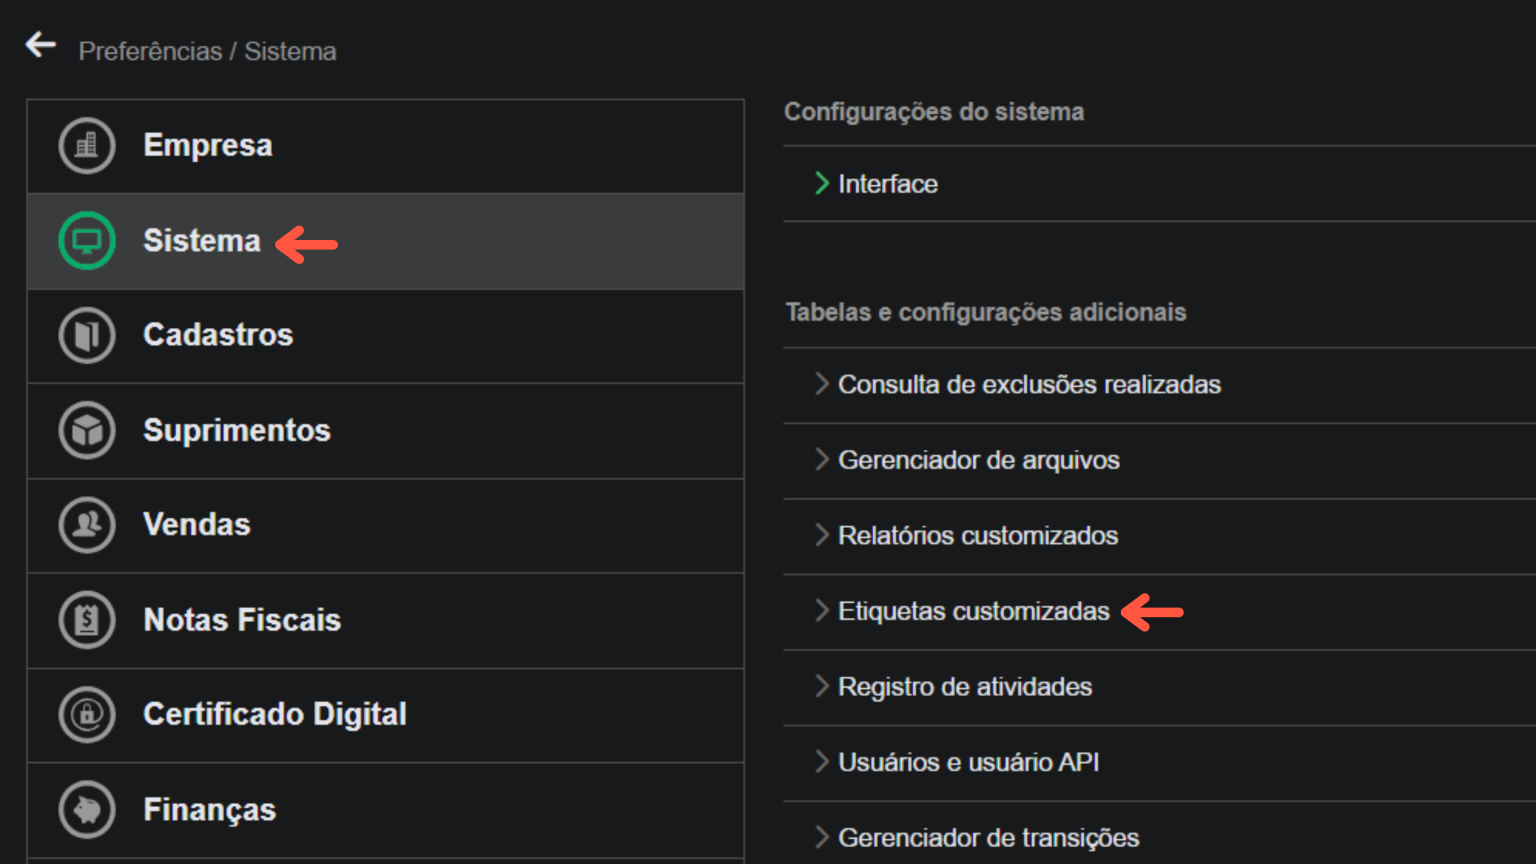Open Suprimentos via the box icon
The height and width of the screenshot is (864, 1536).
[86, 430]
